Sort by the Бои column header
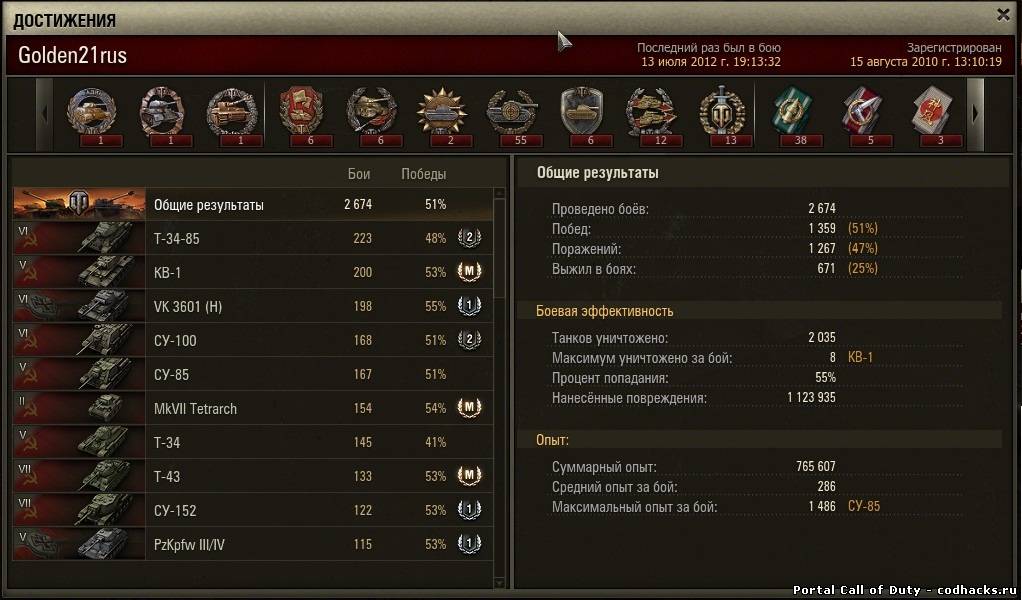Viewport: 1022px width, 600px height. coord(358,174)
